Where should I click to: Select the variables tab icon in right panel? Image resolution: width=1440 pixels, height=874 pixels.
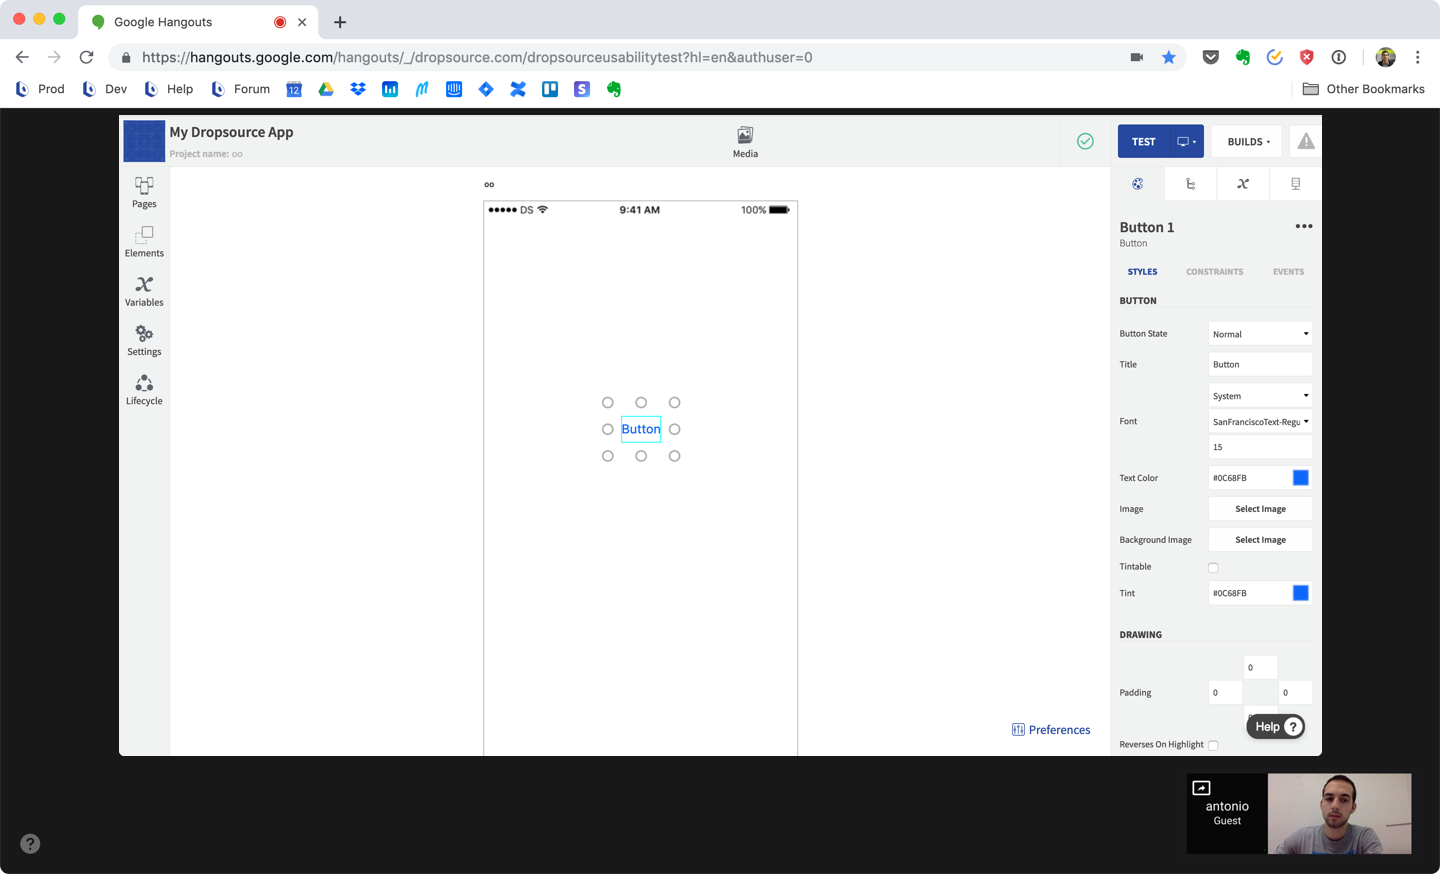1243,184
